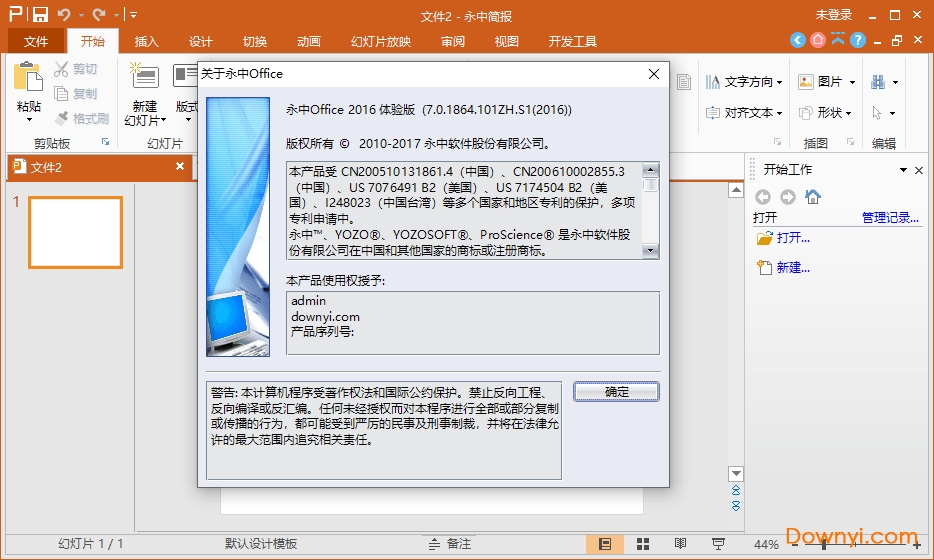This screenshot has width=934, height=560.
Task: Click Open (打开...) link in task pane
Action: tap(793, 238)
